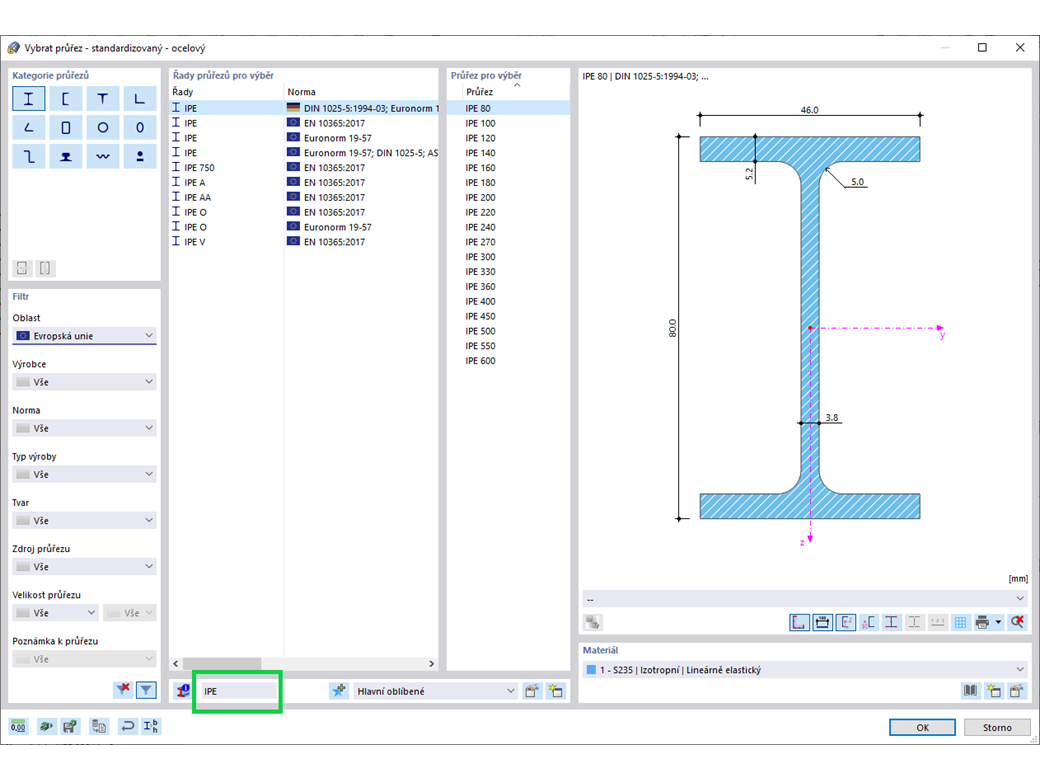Click the OK button
This screenshot has width=1040, height=780.
[x=922, y=727]
